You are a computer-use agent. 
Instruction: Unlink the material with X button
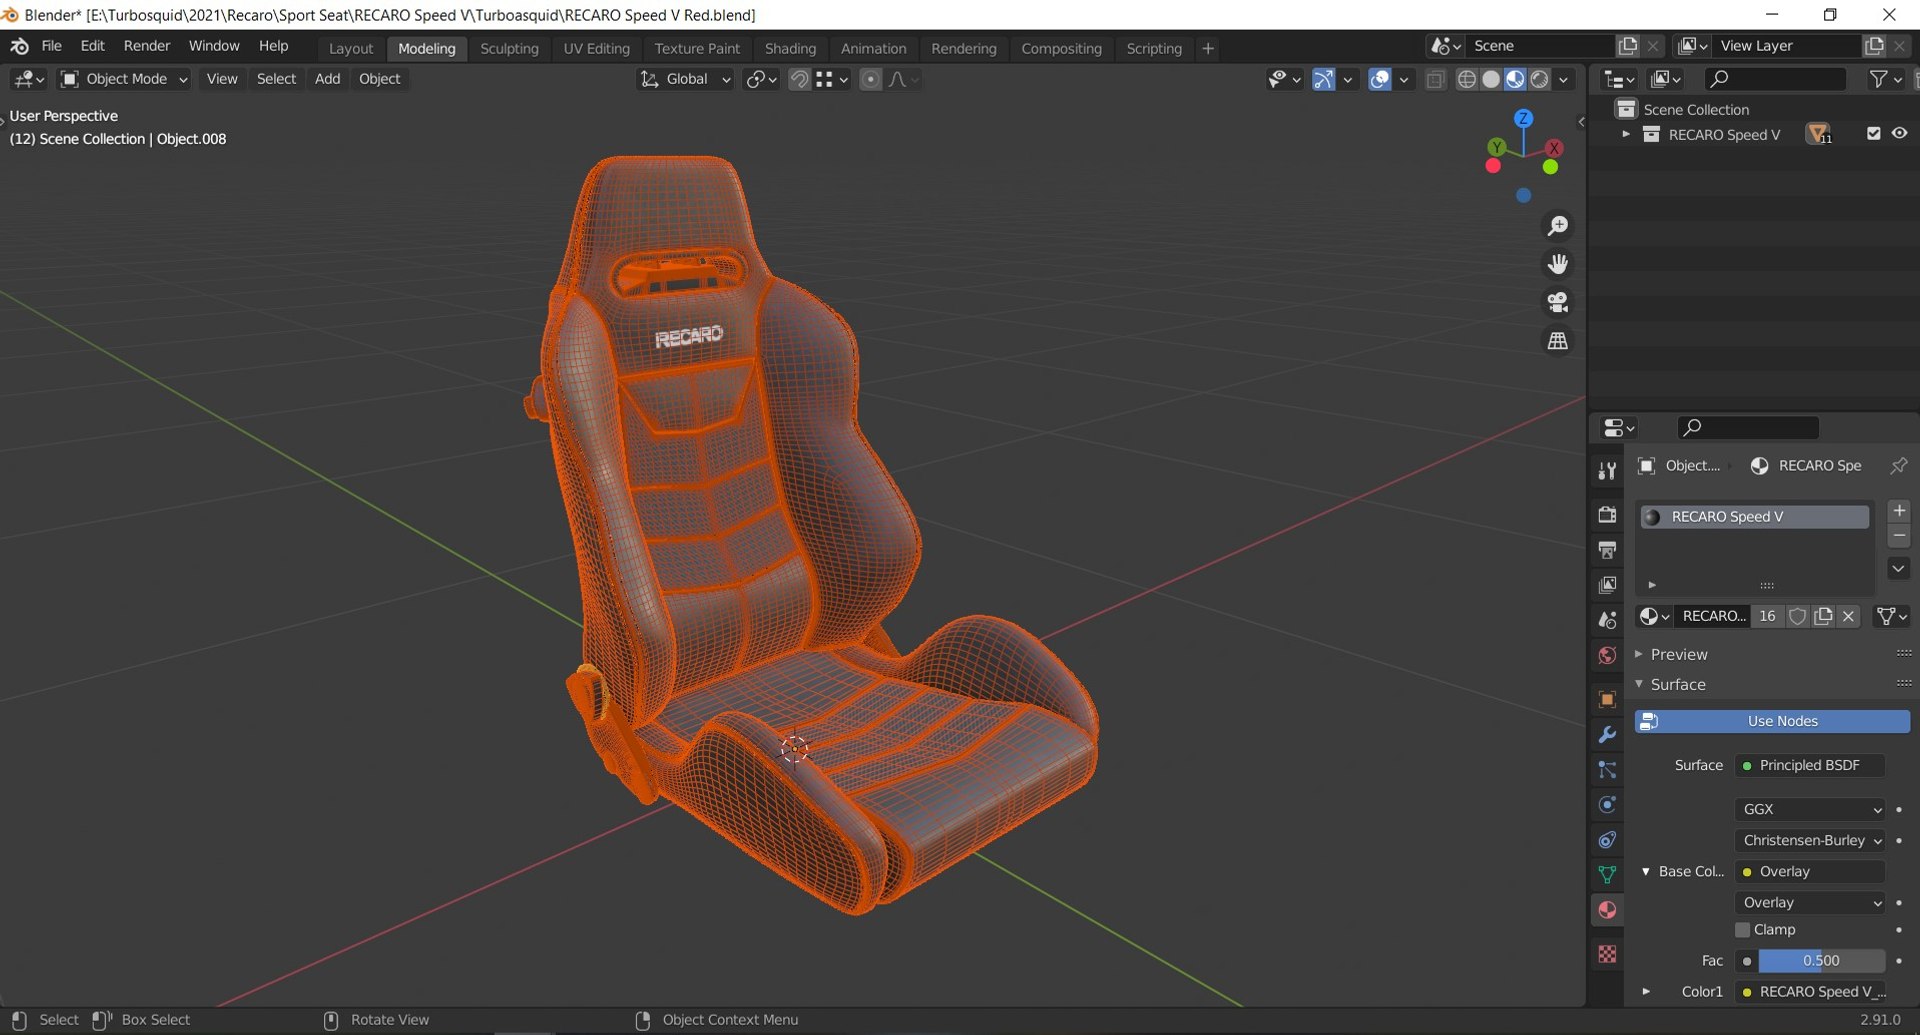coord(1848,616)
